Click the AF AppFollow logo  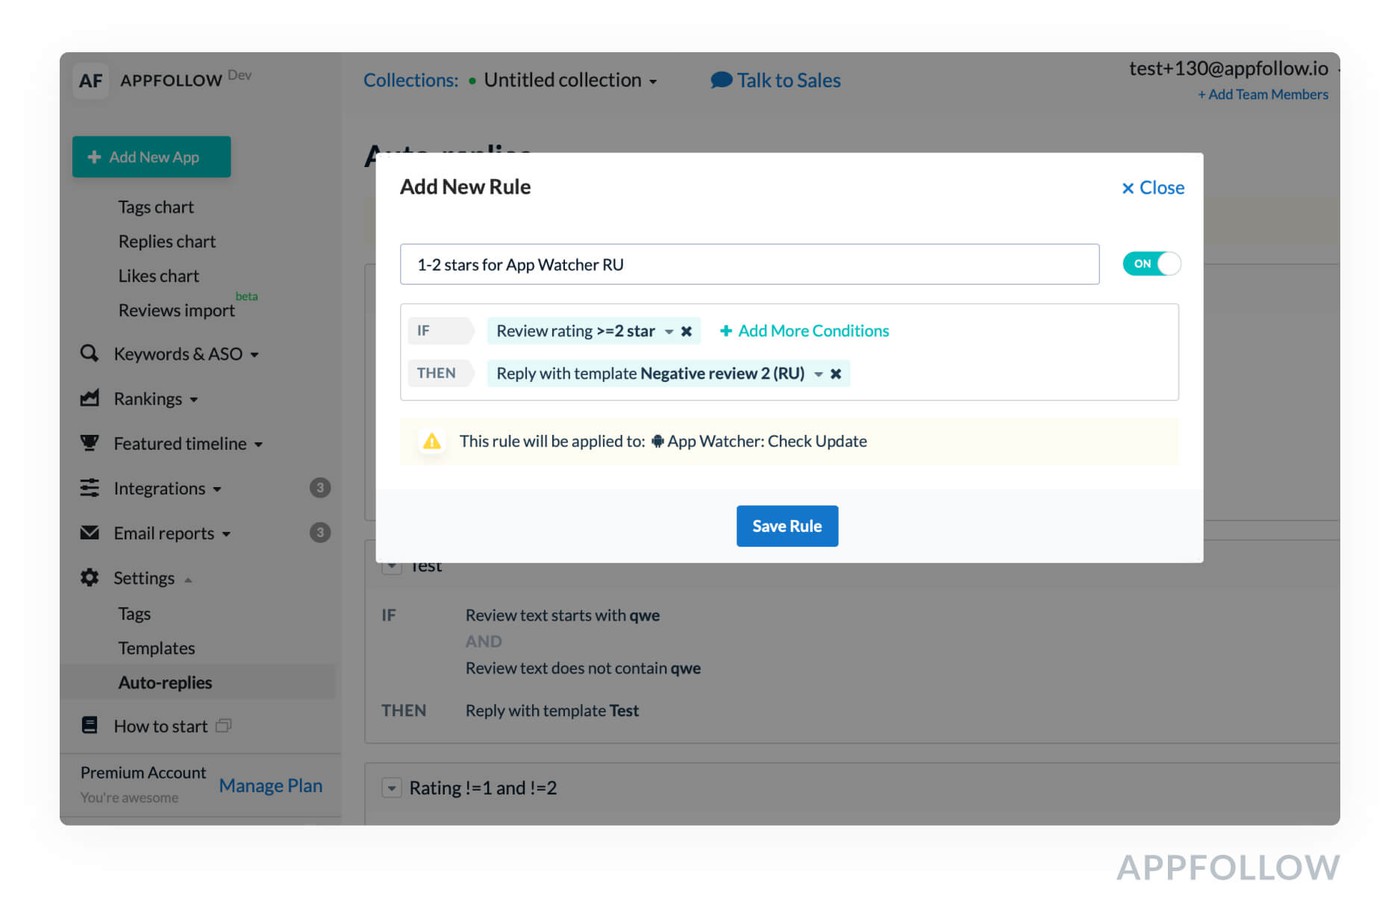point(91,81)
